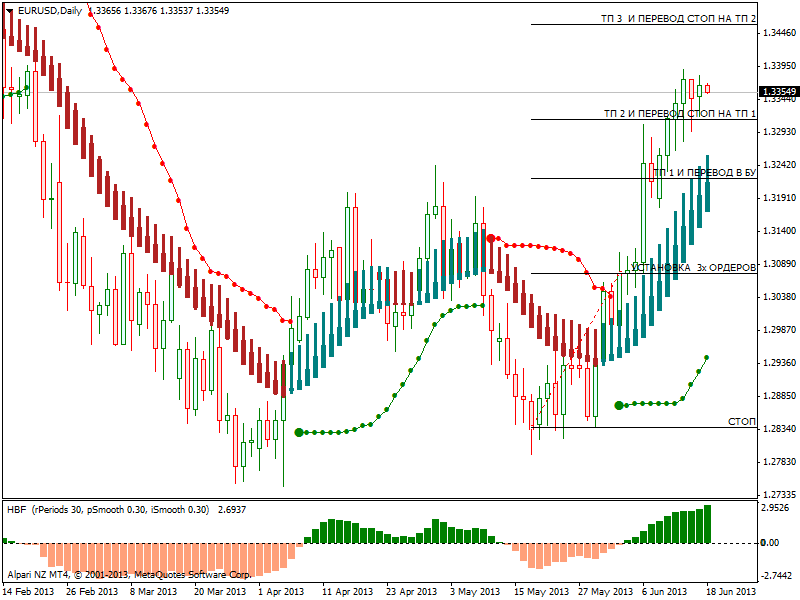Image resolution: width=800 pixels, height=600 pixels.
Task: Select the EURUSD,Daily chart title
Action: (x=49, y=11)
